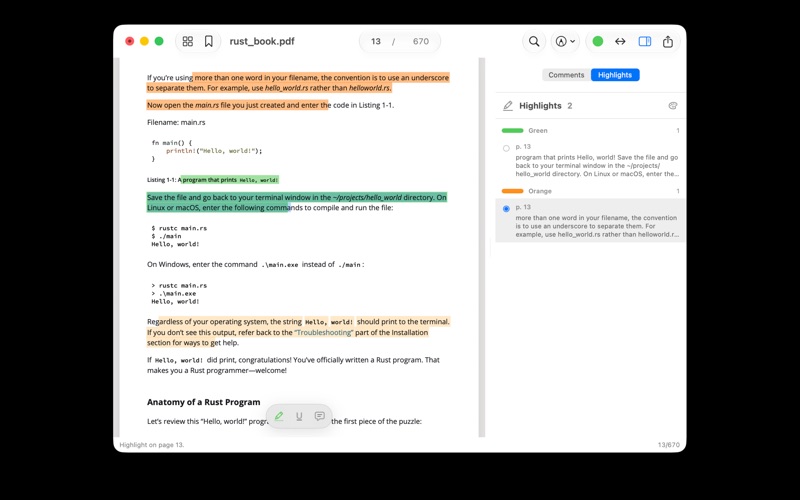Select radio button of green highlight entry
This screenshot has height=500, width=800.
tap(506, 148)
